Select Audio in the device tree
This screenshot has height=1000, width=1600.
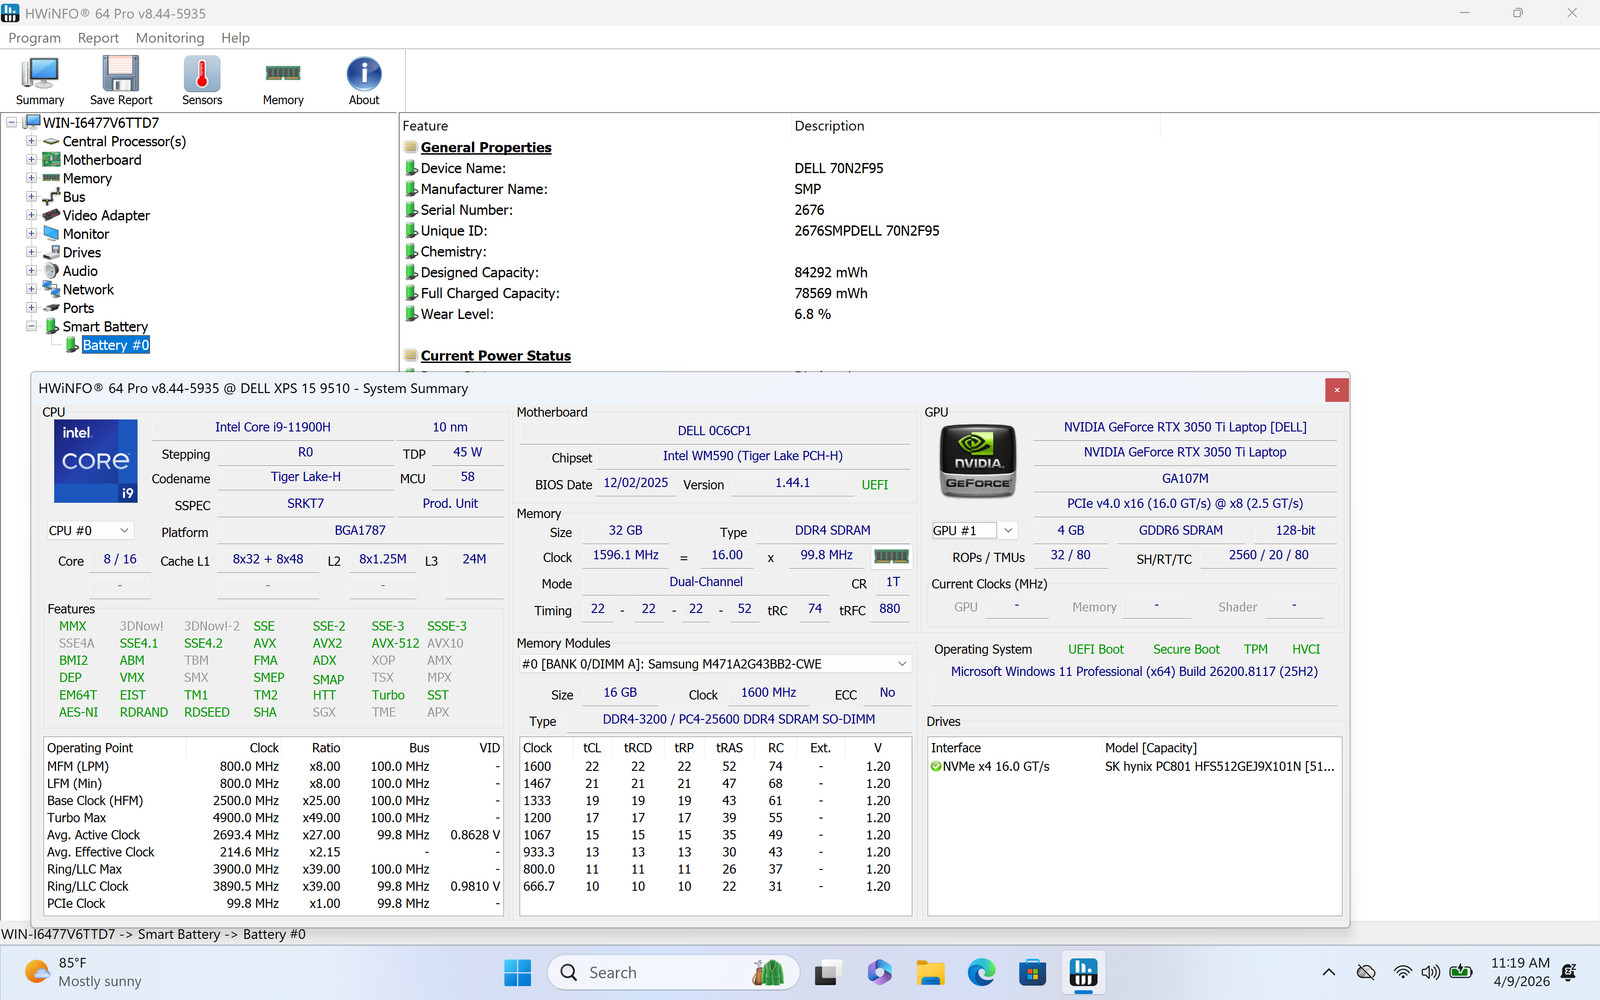tap(80, 271)
